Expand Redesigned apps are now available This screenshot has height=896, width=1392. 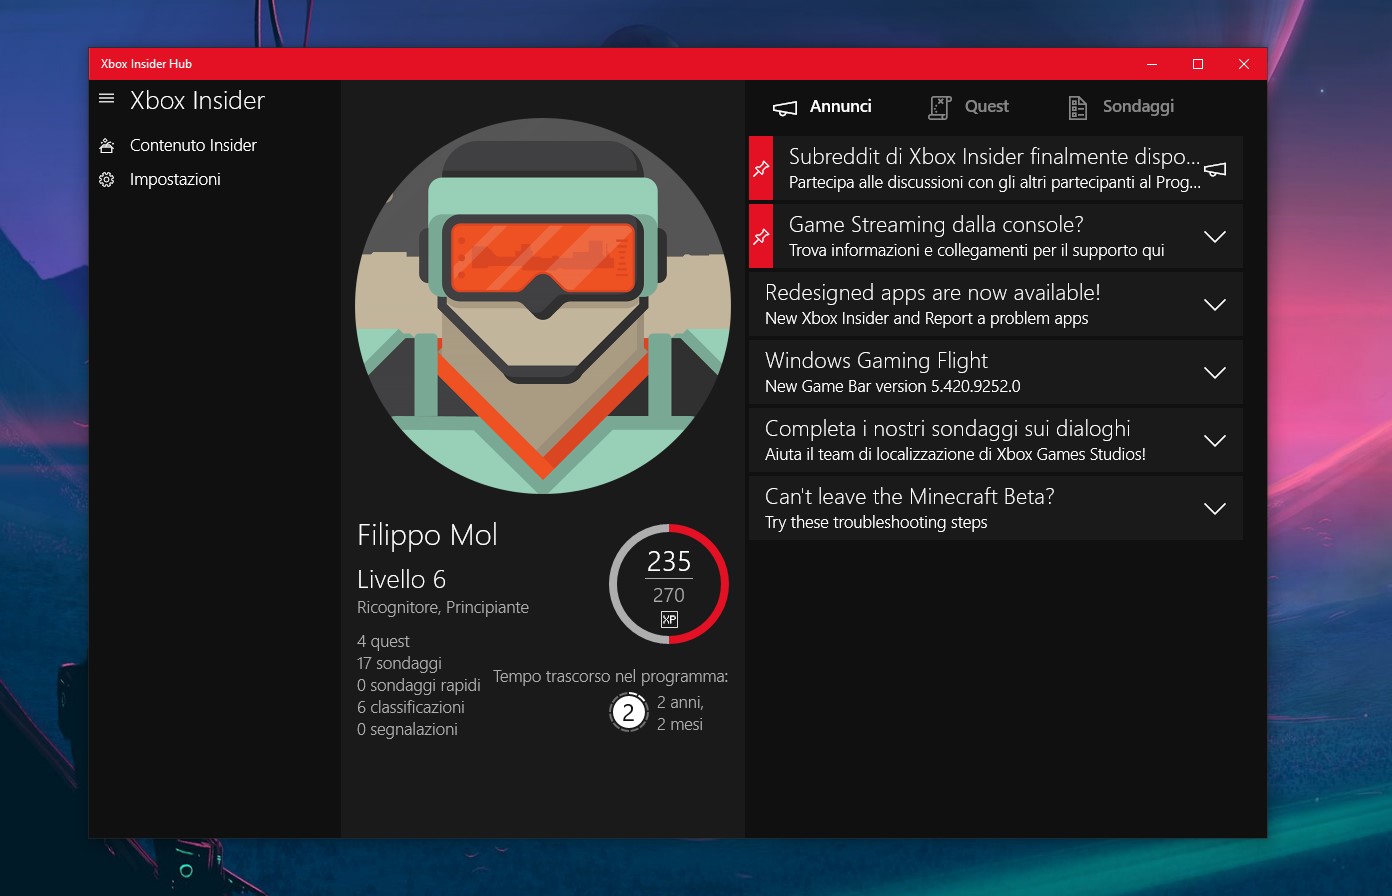coord(1215,305)
